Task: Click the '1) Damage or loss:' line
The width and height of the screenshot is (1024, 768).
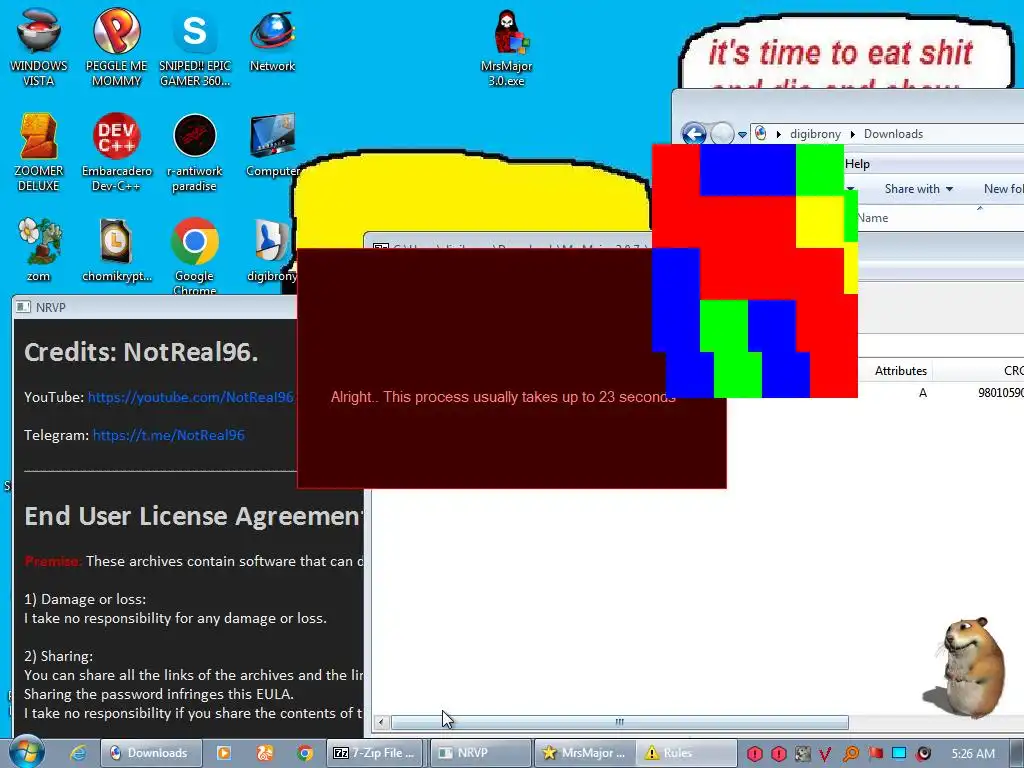Action: point(85,599)
